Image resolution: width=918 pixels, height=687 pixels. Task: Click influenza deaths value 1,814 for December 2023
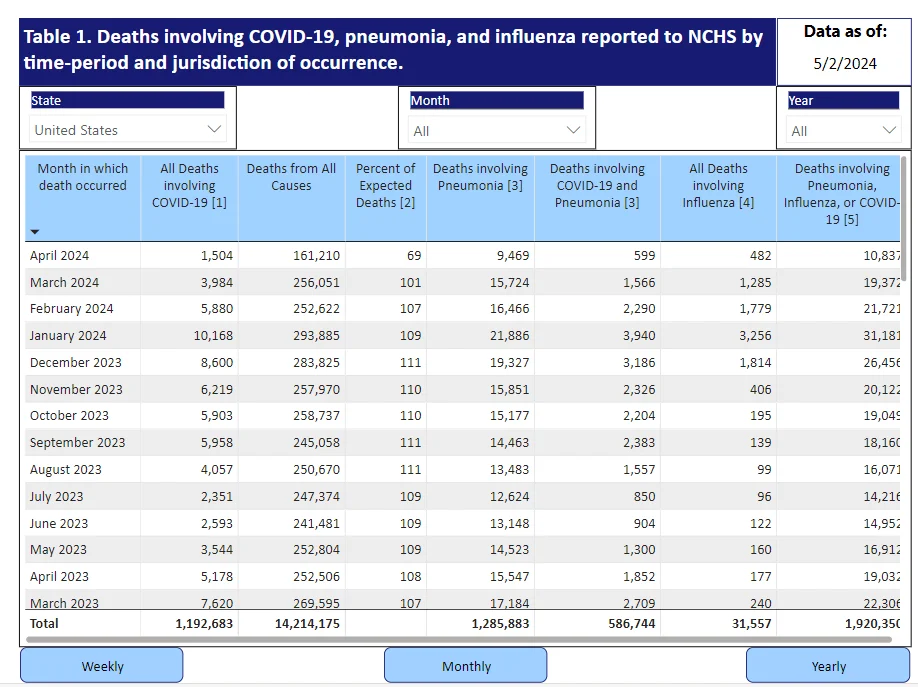click(x=755, y=363)
